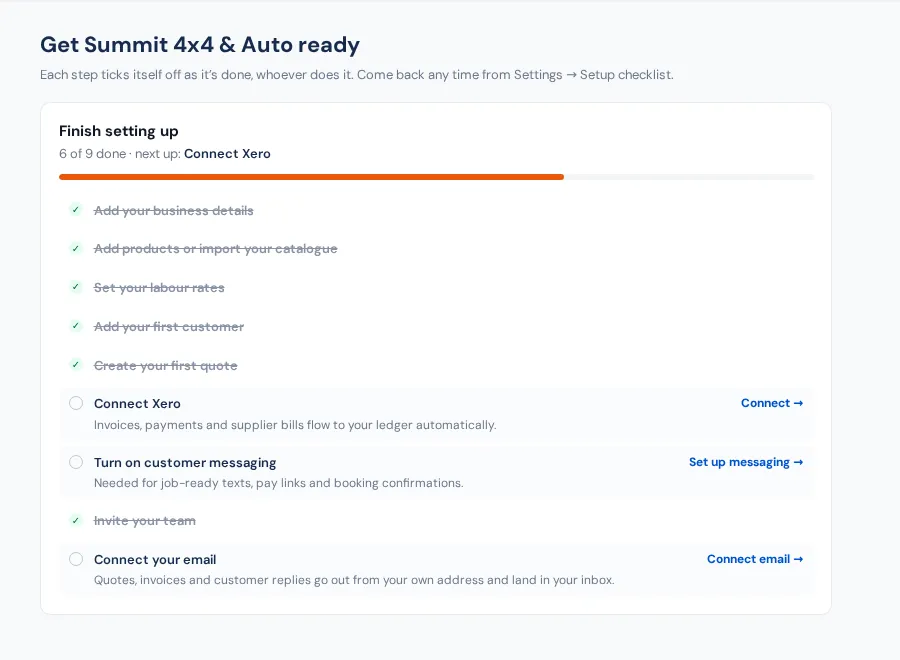Open the Set up messaging link
This screenshot has width=900, height=660.
(x=746, y=462)
